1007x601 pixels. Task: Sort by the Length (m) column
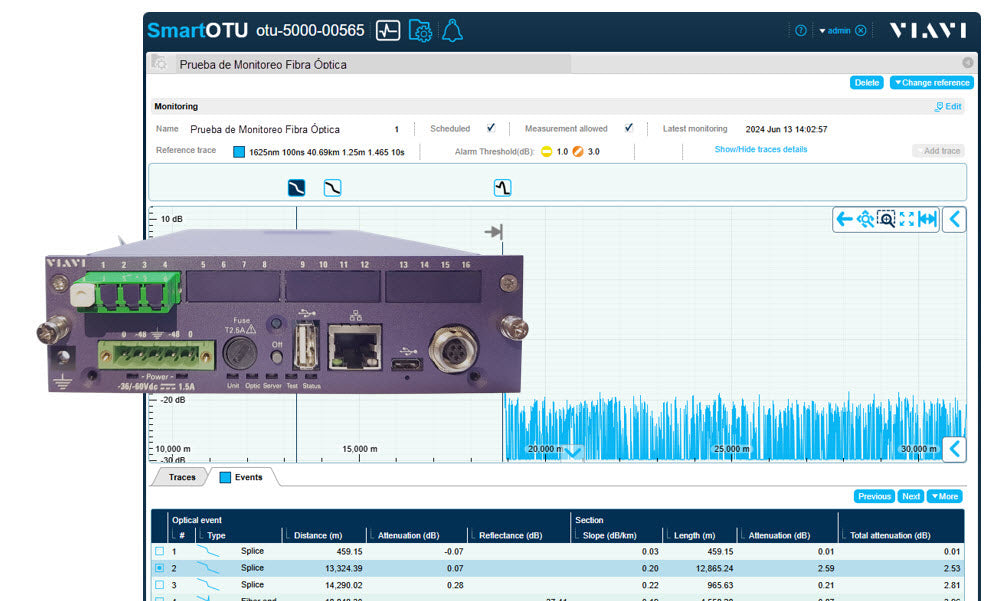tap(694, 535)
